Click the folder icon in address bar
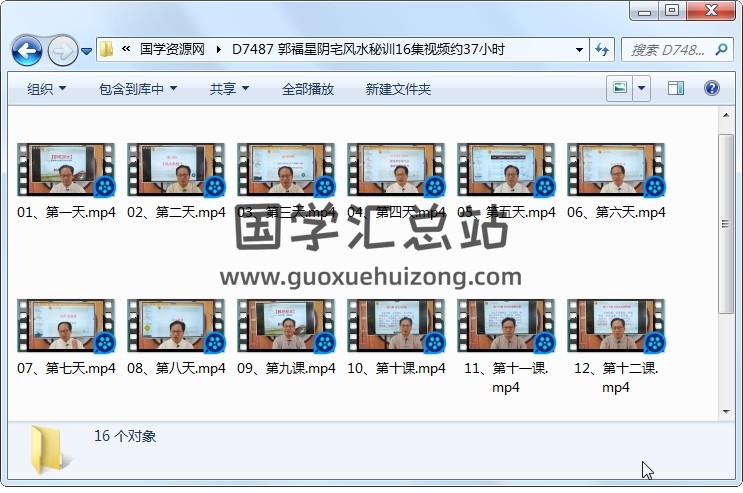The width and height of the screenshot is (743, 493). tap(107, 49)
